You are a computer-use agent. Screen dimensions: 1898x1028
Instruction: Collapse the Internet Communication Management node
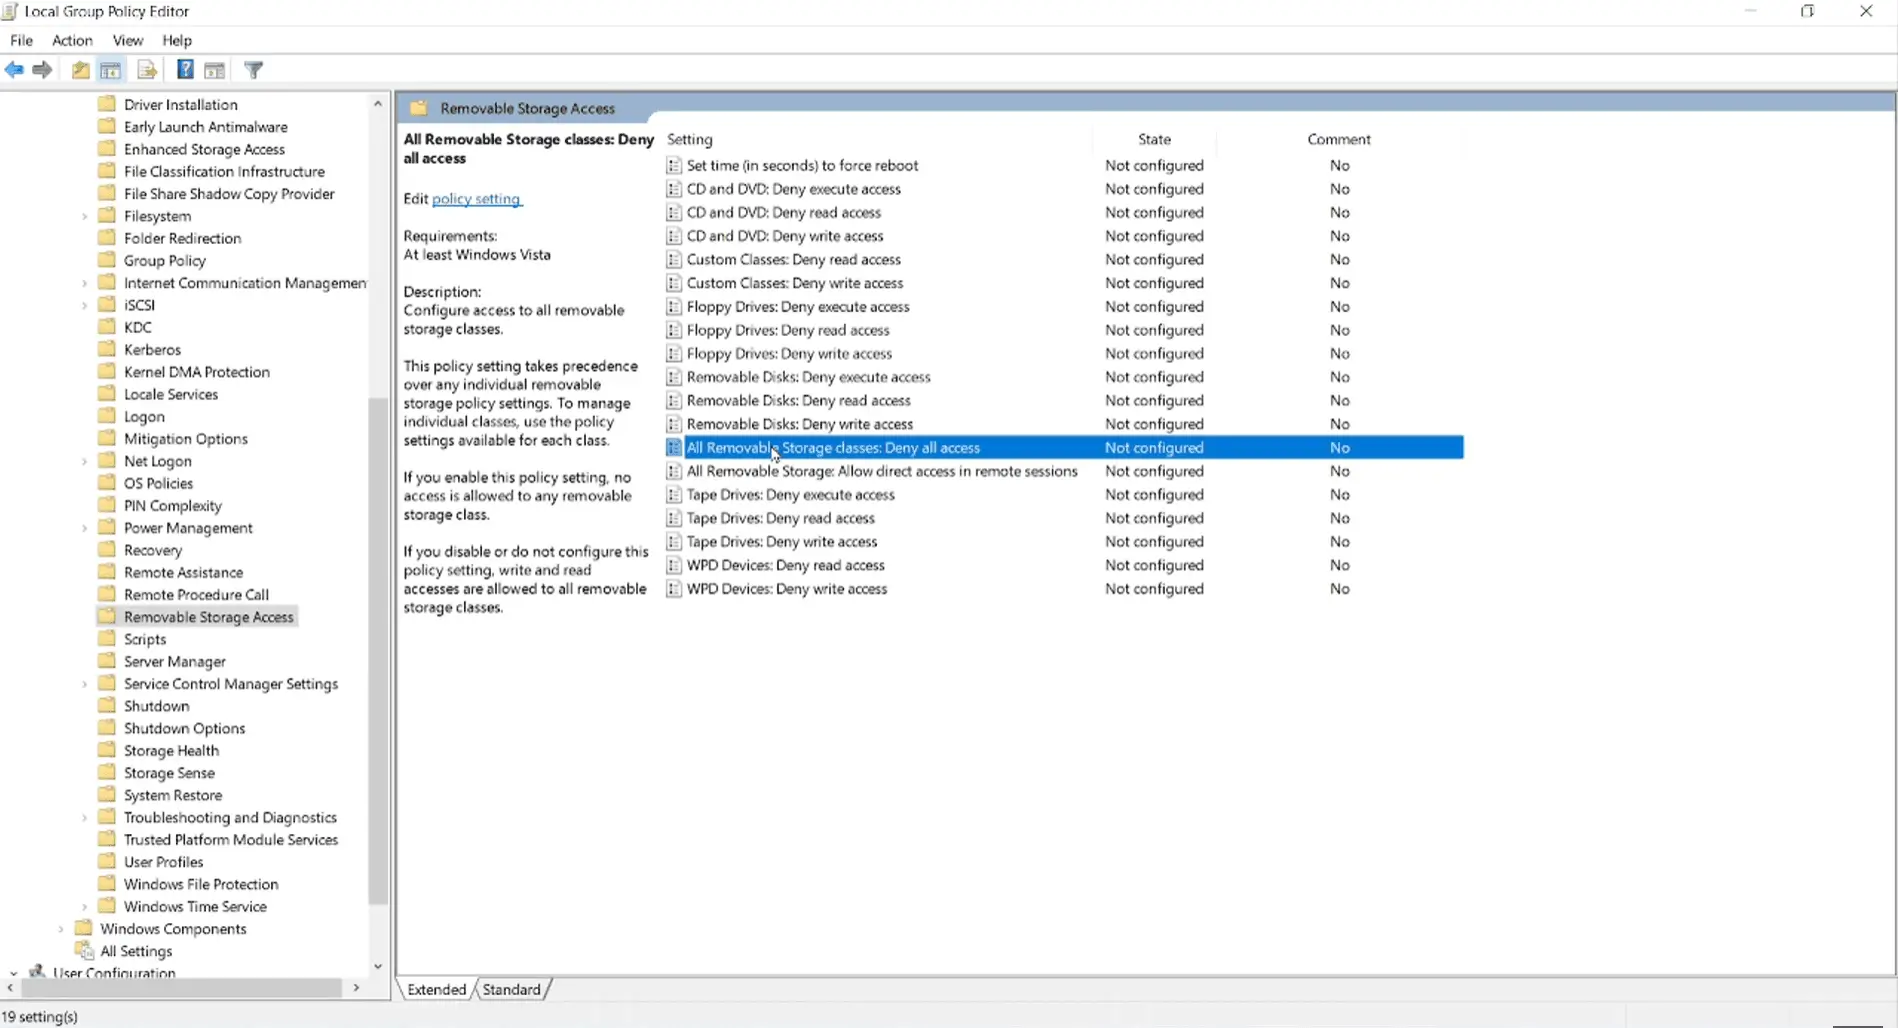click(85, 282)
